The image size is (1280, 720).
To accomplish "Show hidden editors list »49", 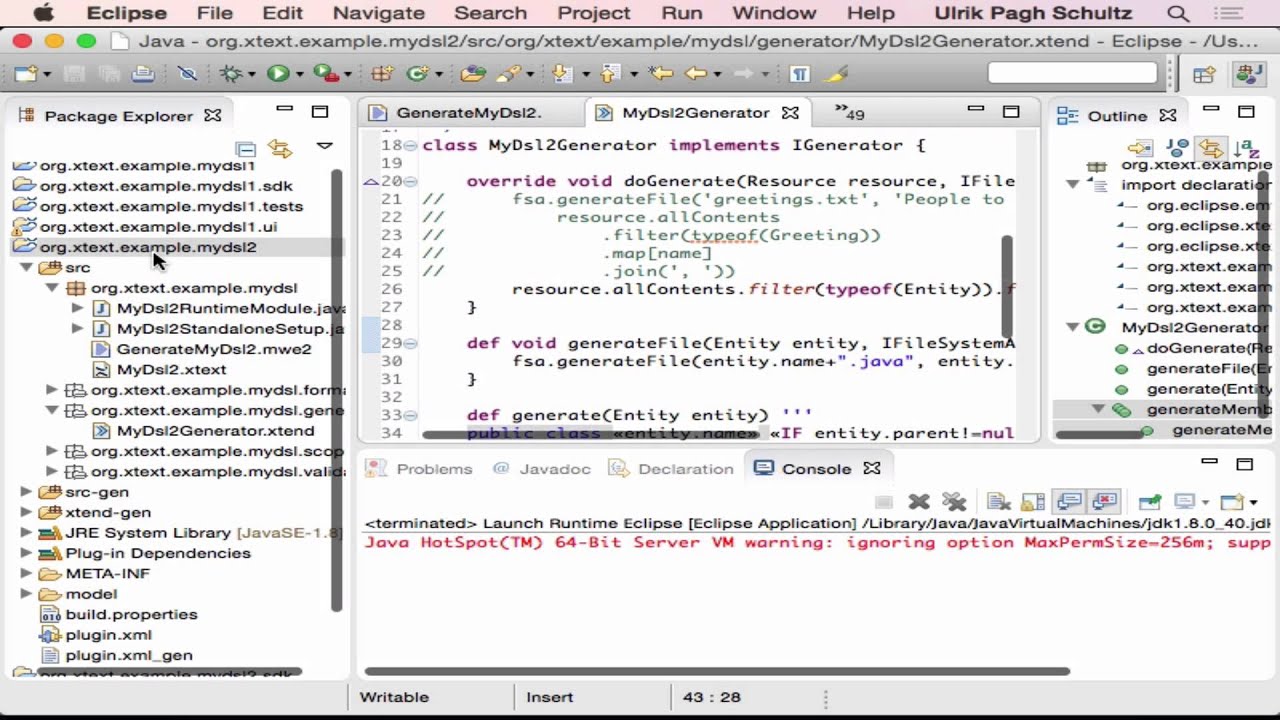I will tap(849, 113).
